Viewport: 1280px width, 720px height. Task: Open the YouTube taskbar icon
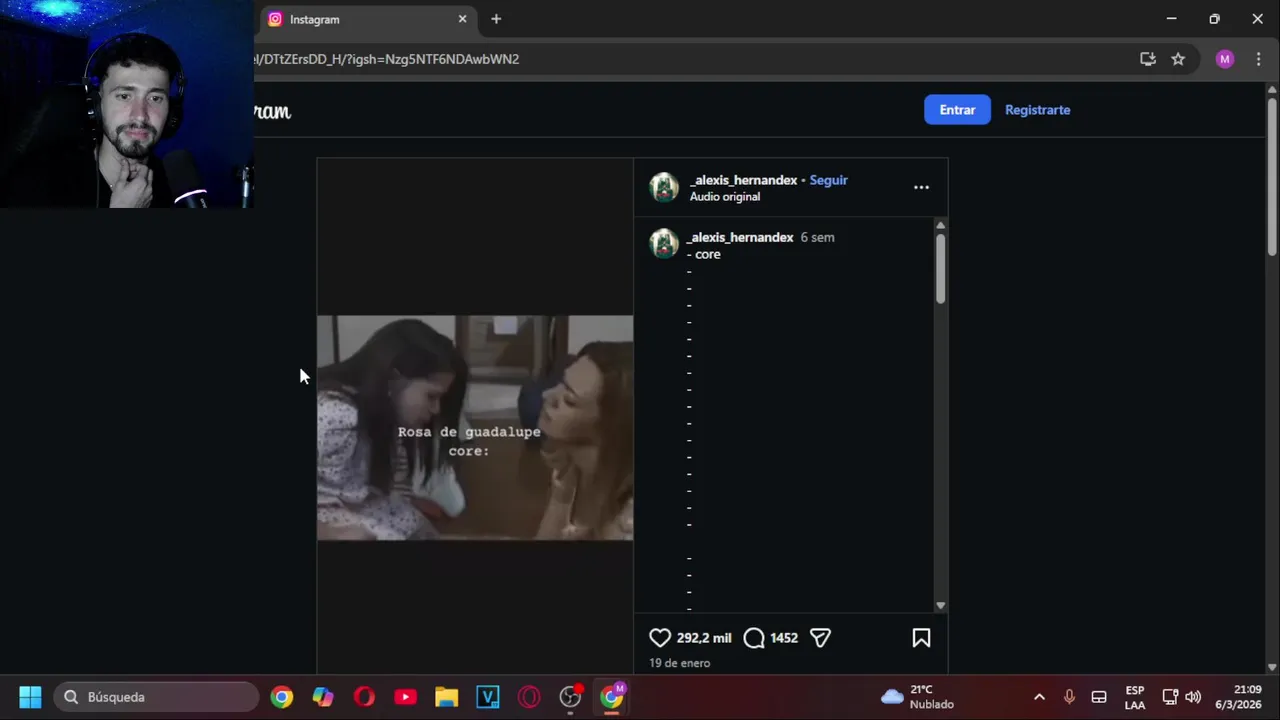405,697
